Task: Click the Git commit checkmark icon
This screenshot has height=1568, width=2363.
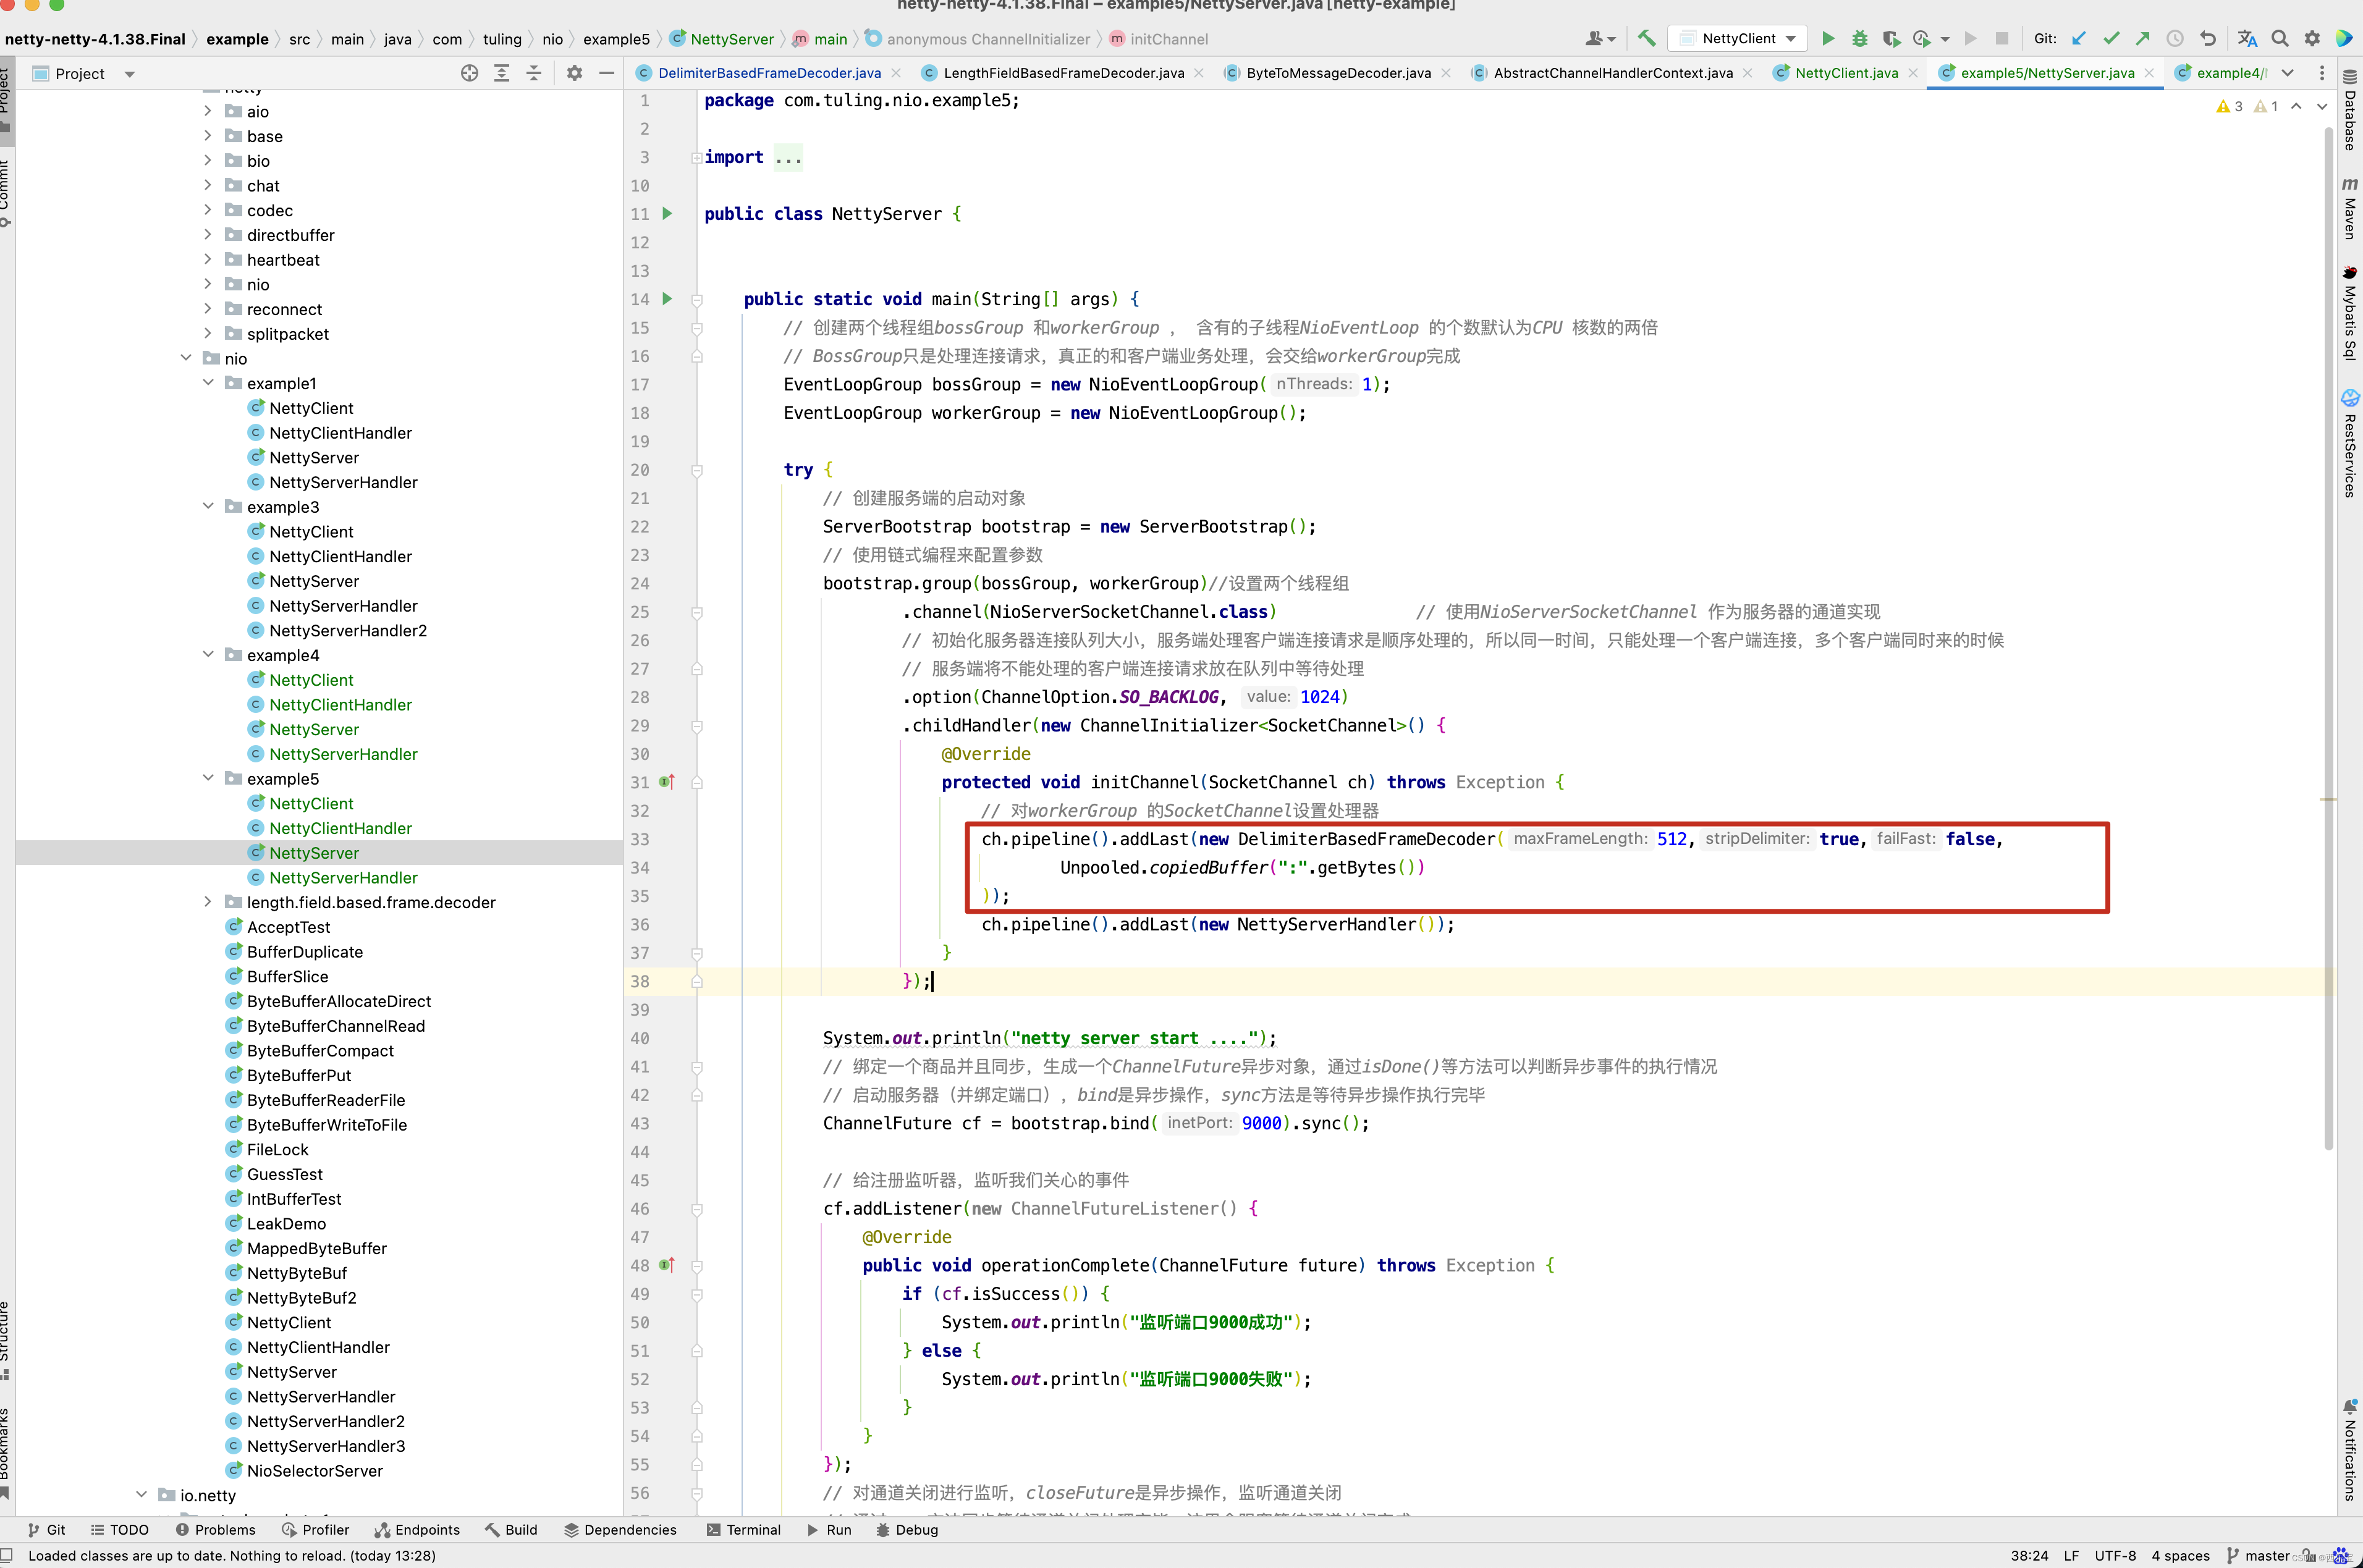Action: click(2111, 39)
